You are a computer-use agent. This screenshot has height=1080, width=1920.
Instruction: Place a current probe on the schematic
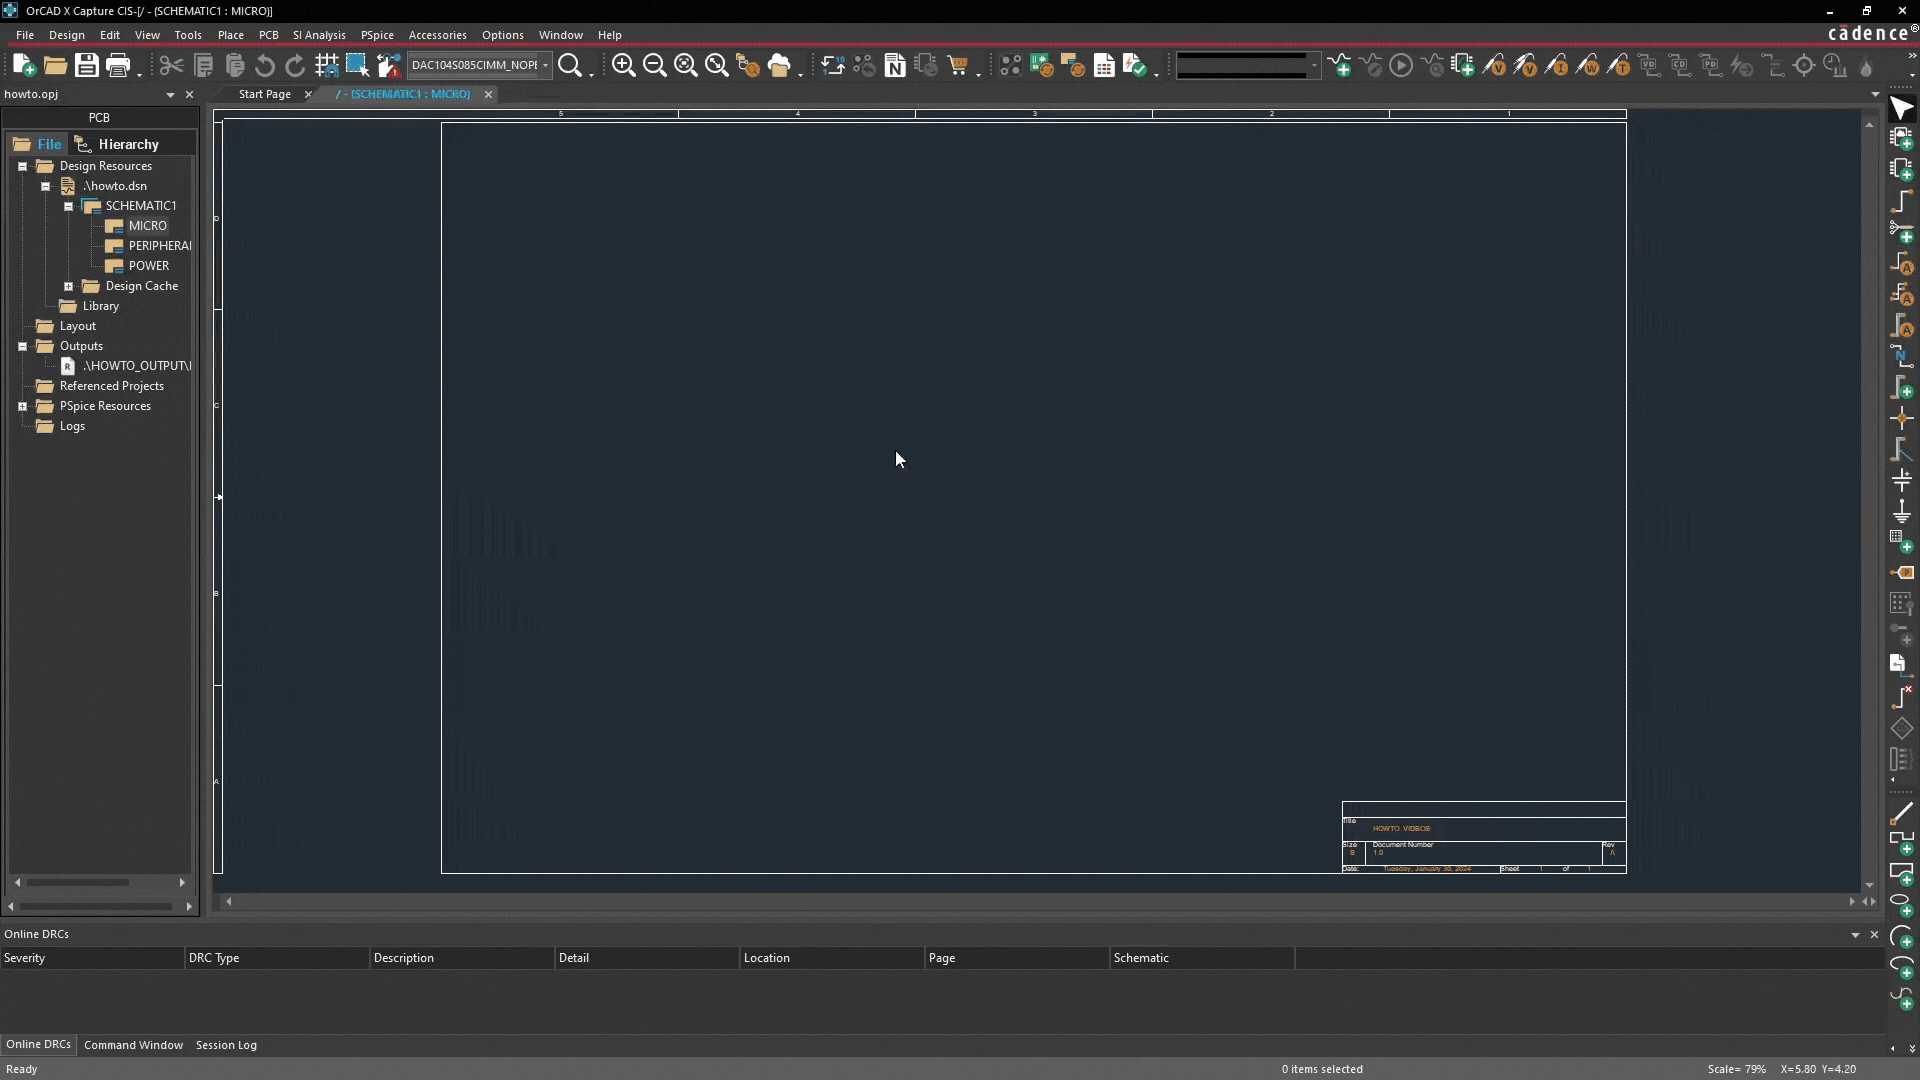(1558, 65)
